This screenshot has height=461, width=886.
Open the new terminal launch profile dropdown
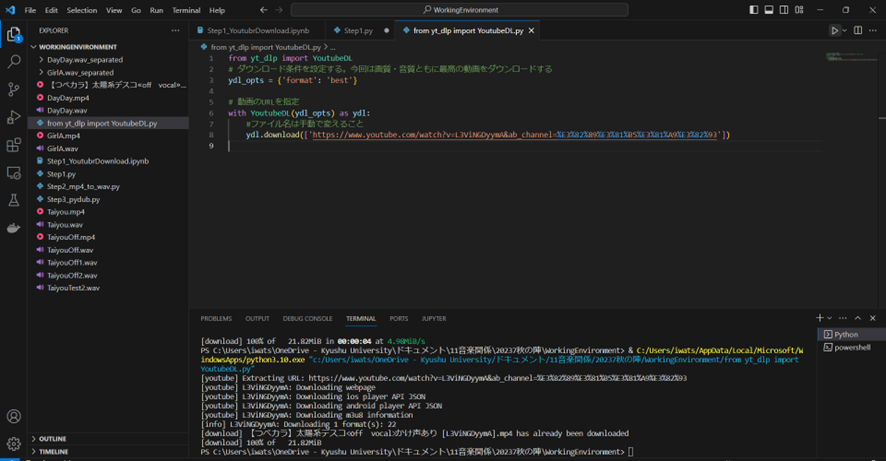[x=830, y=318]
